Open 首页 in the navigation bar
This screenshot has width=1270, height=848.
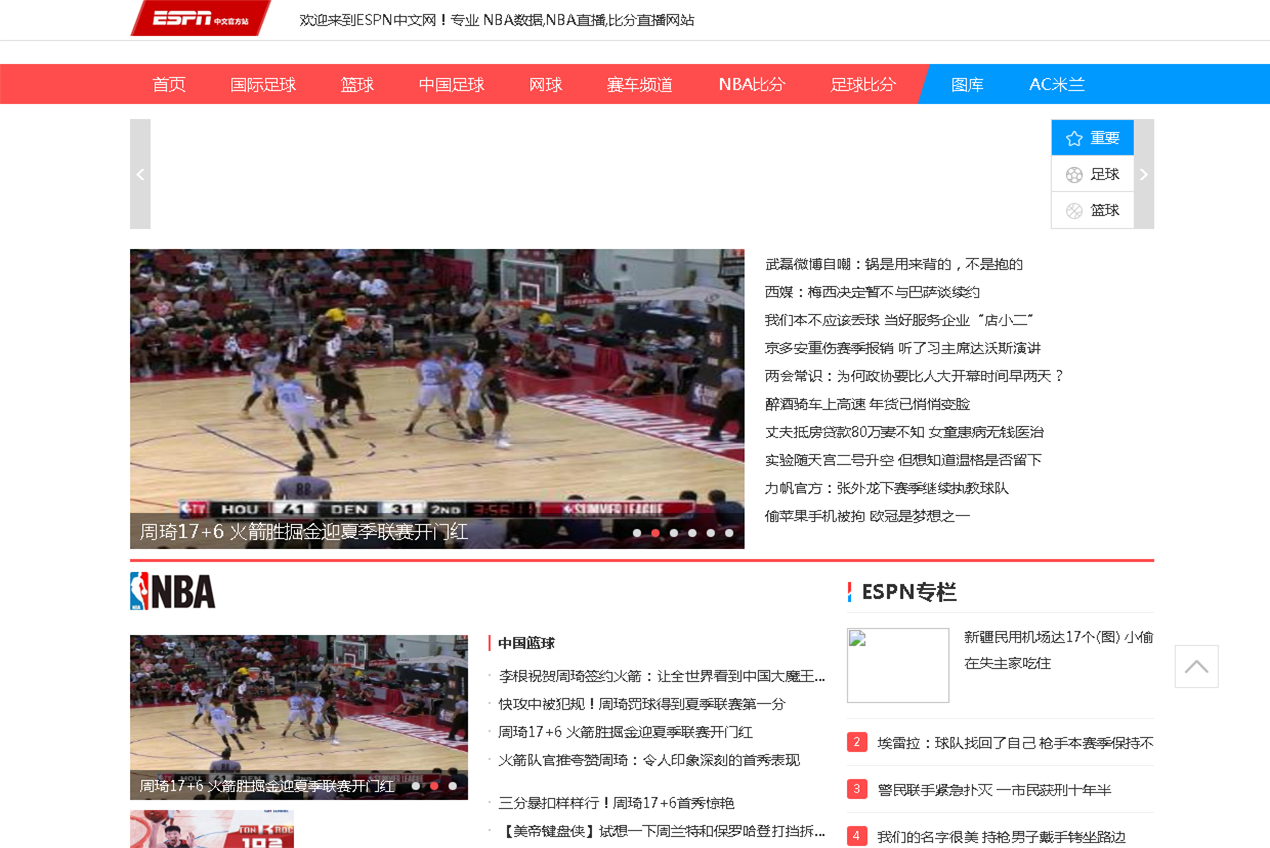point(169,84)
